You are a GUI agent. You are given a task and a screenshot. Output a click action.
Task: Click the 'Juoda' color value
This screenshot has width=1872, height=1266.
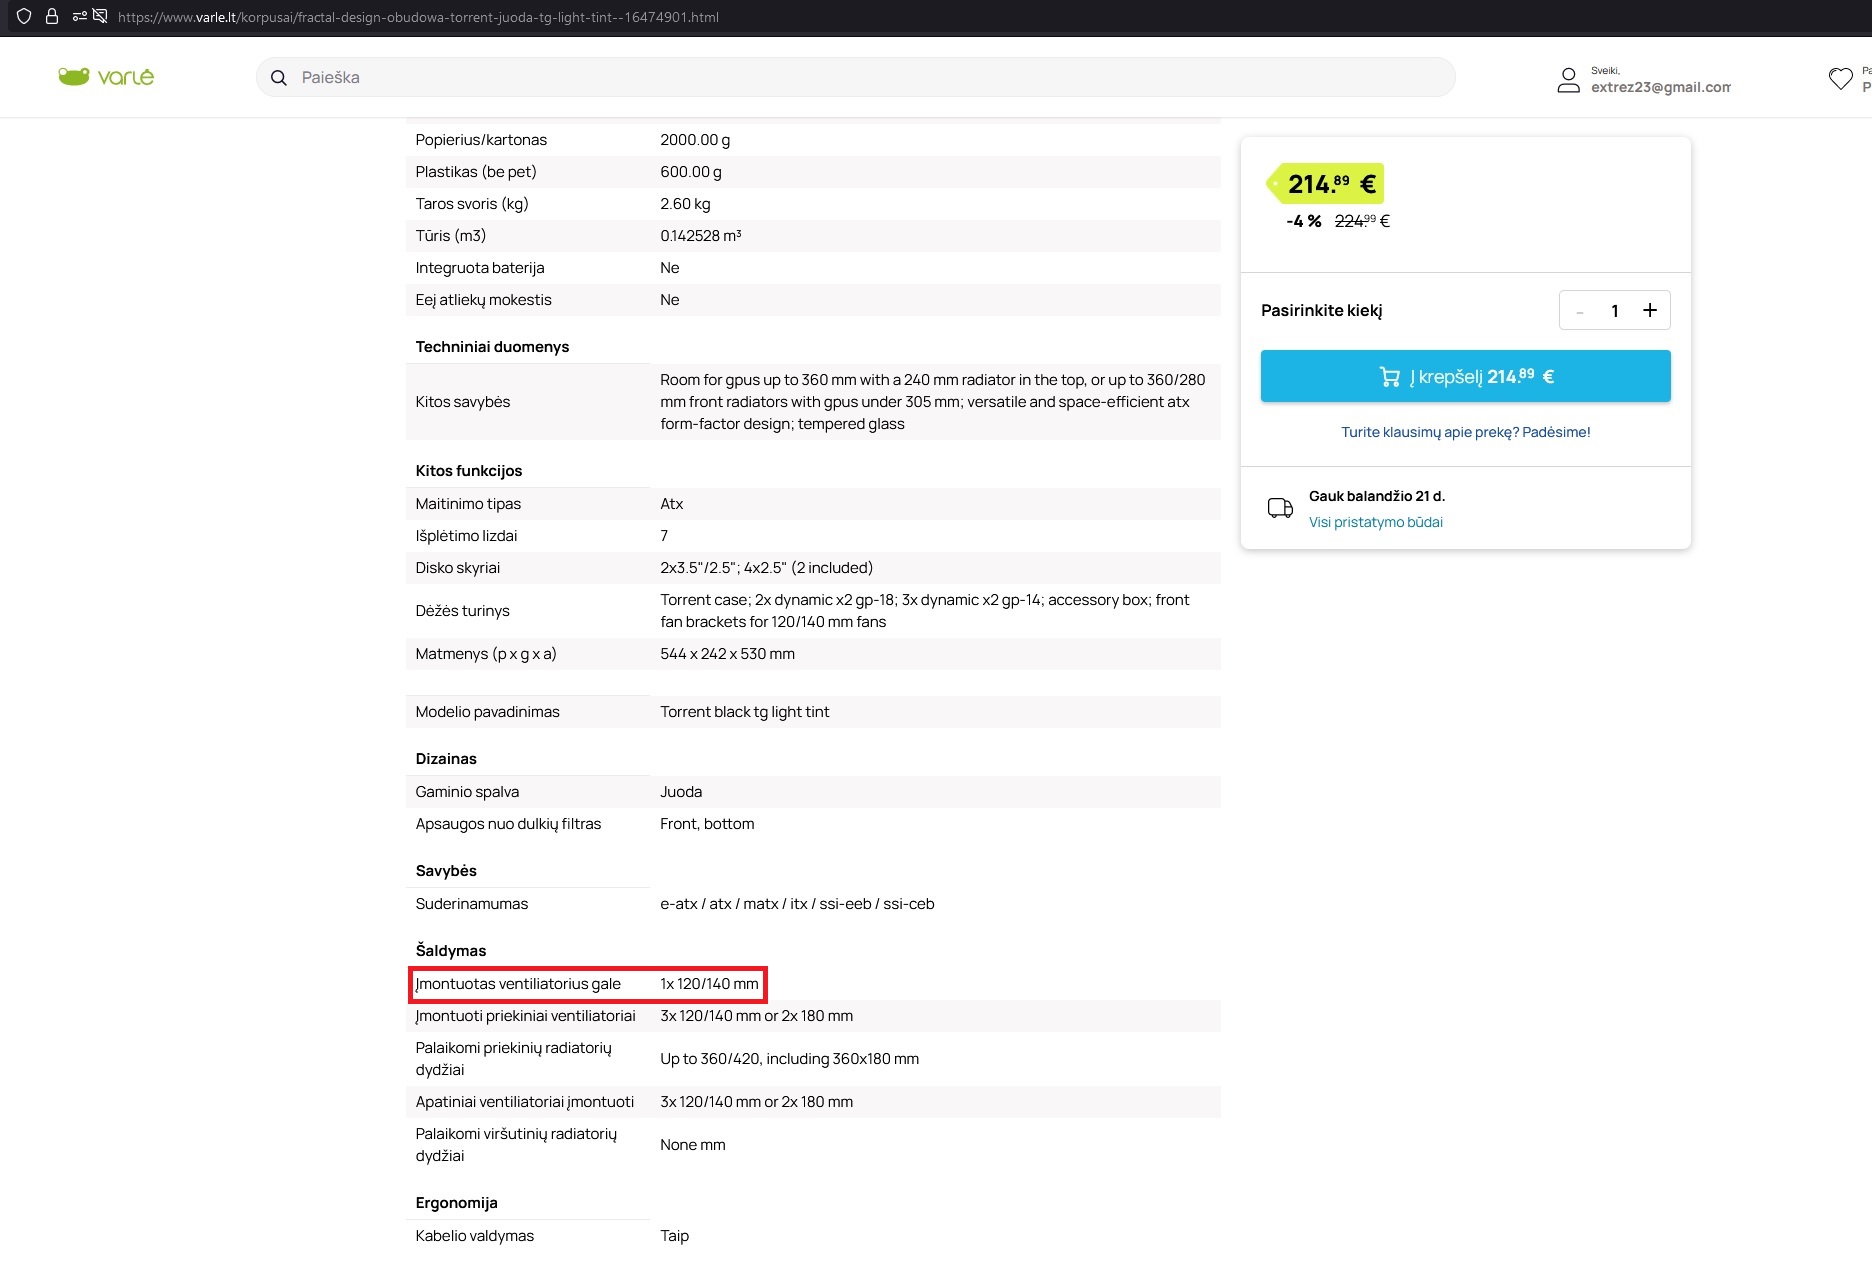click(681, 792)
